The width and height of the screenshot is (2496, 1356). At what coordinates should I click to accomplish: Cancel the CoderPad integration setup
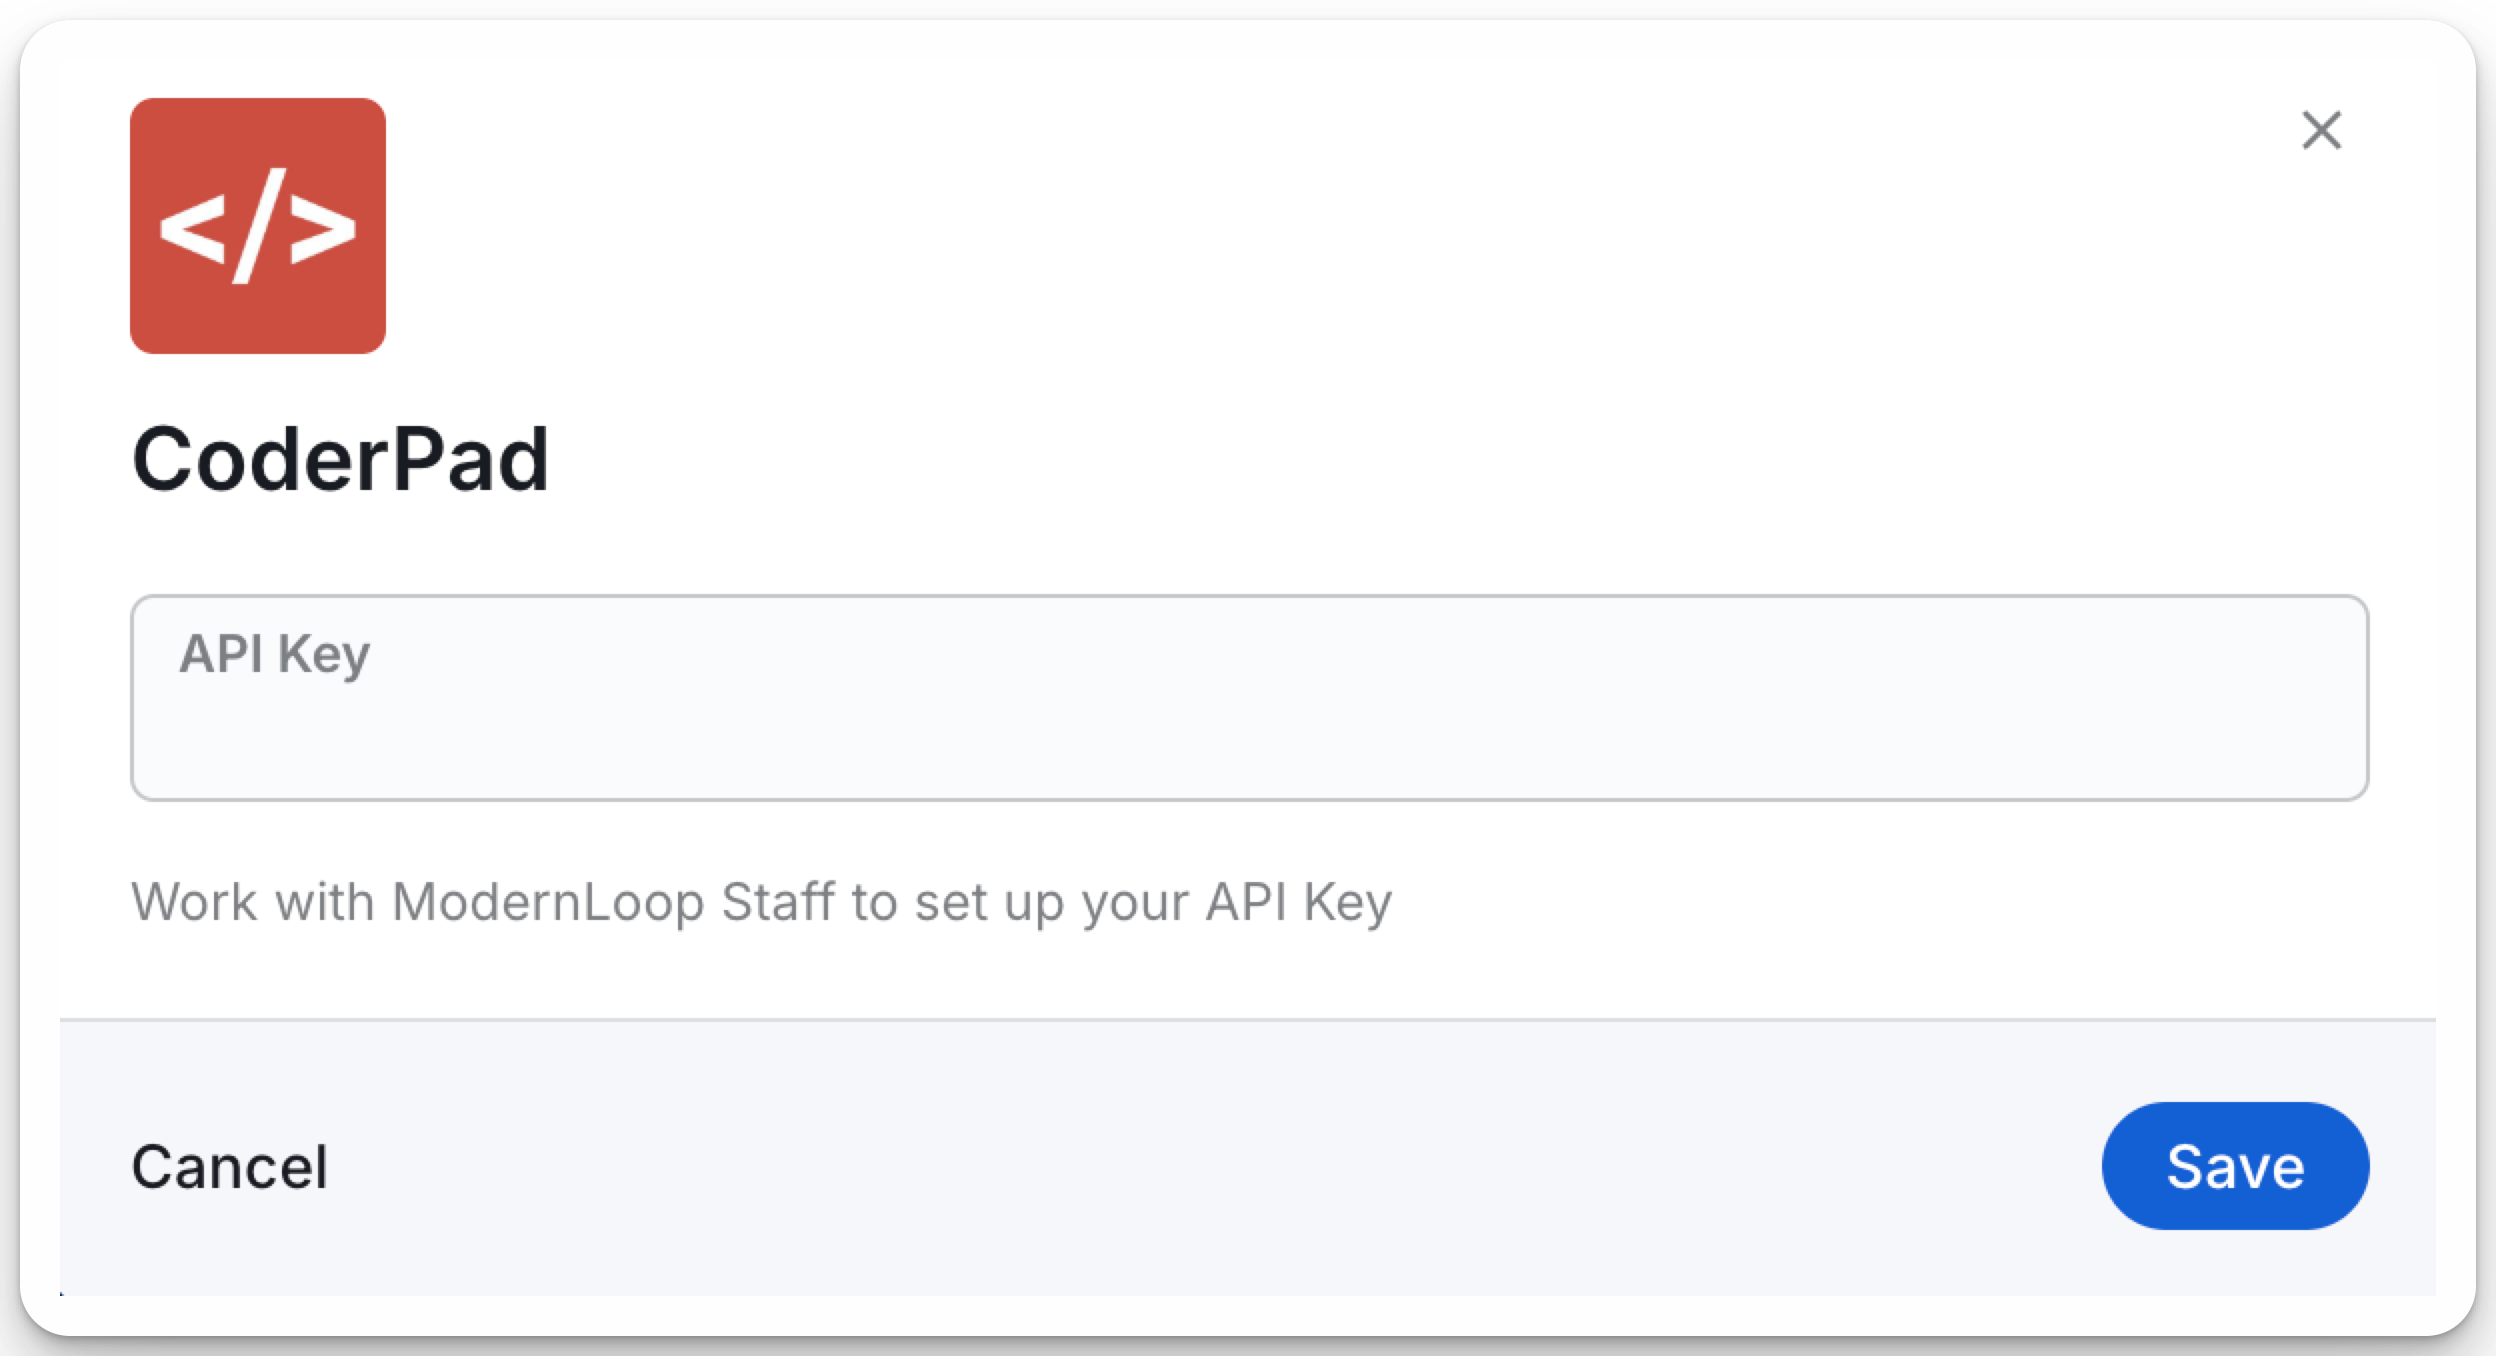click(230, 1167)
